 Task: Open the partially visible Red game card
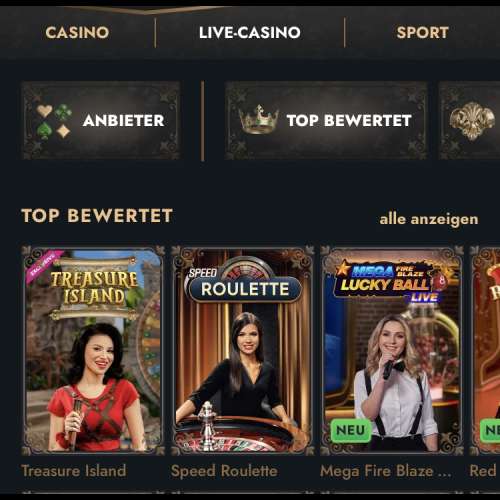pyautogui.click(x=485, y=351)
